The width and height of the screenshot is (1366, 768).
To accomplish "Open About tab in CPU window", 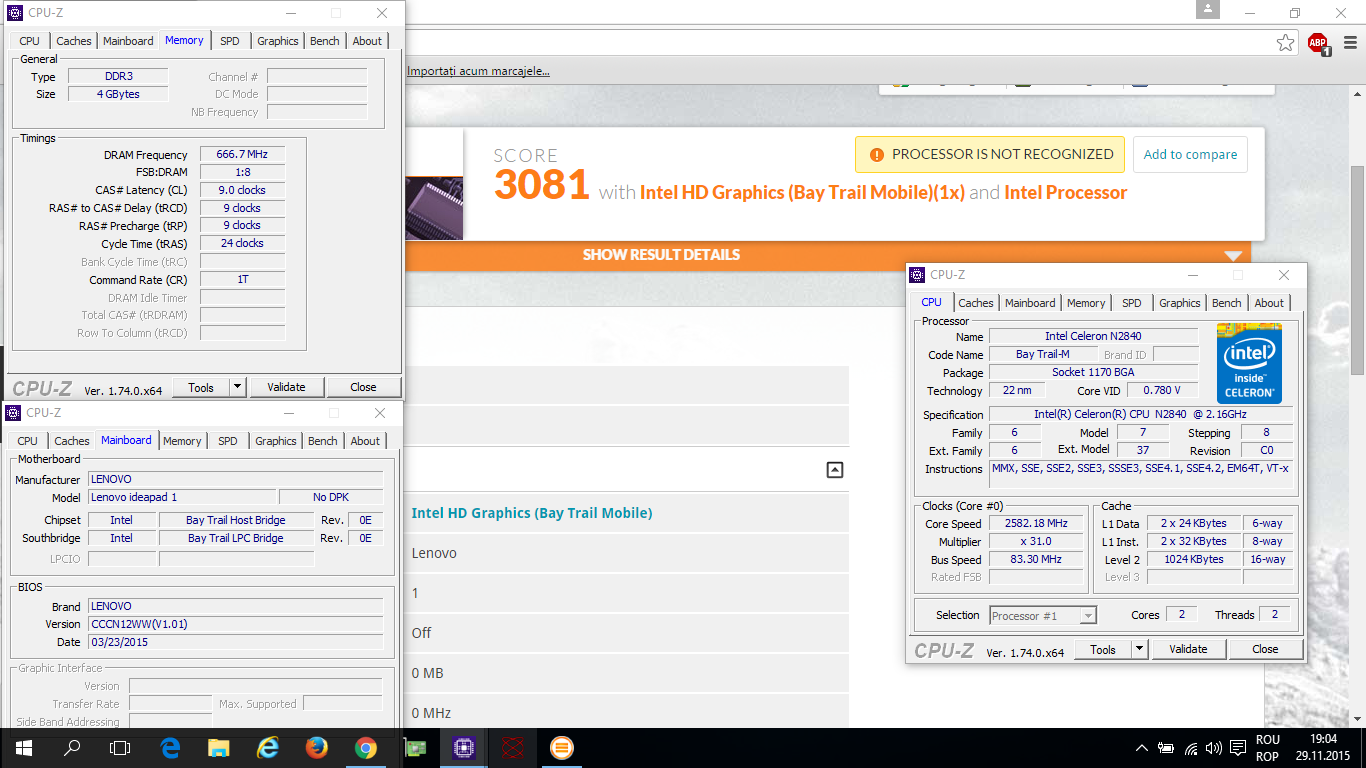I will click(1269, 303).
